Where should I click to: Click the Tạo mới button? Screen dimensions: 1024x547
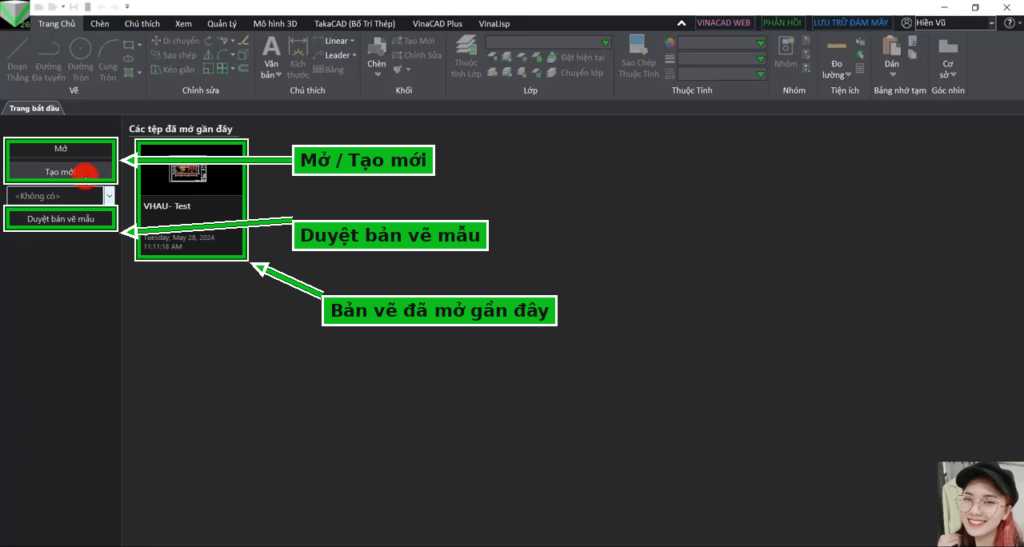click(x=61, y=172)
